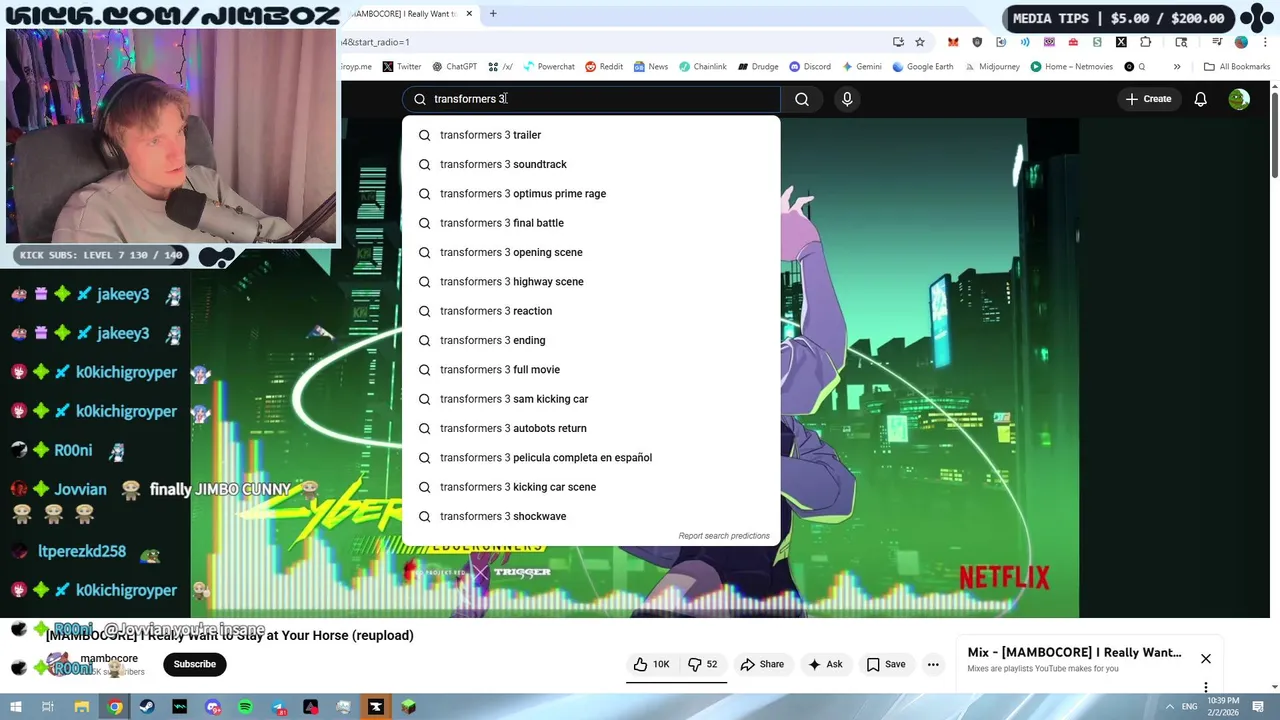This screenshot has width=1280, height=720.
Task: Click the MetaMask fox extension icon
Action: pos(953,42)
